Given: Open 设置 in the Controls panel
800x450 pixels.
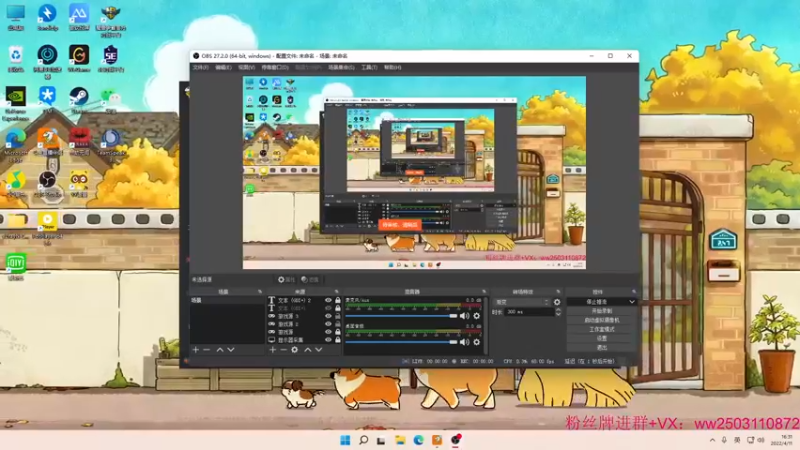Looking at the screenshot, I should pyautogui.click(x=602, y=339).
